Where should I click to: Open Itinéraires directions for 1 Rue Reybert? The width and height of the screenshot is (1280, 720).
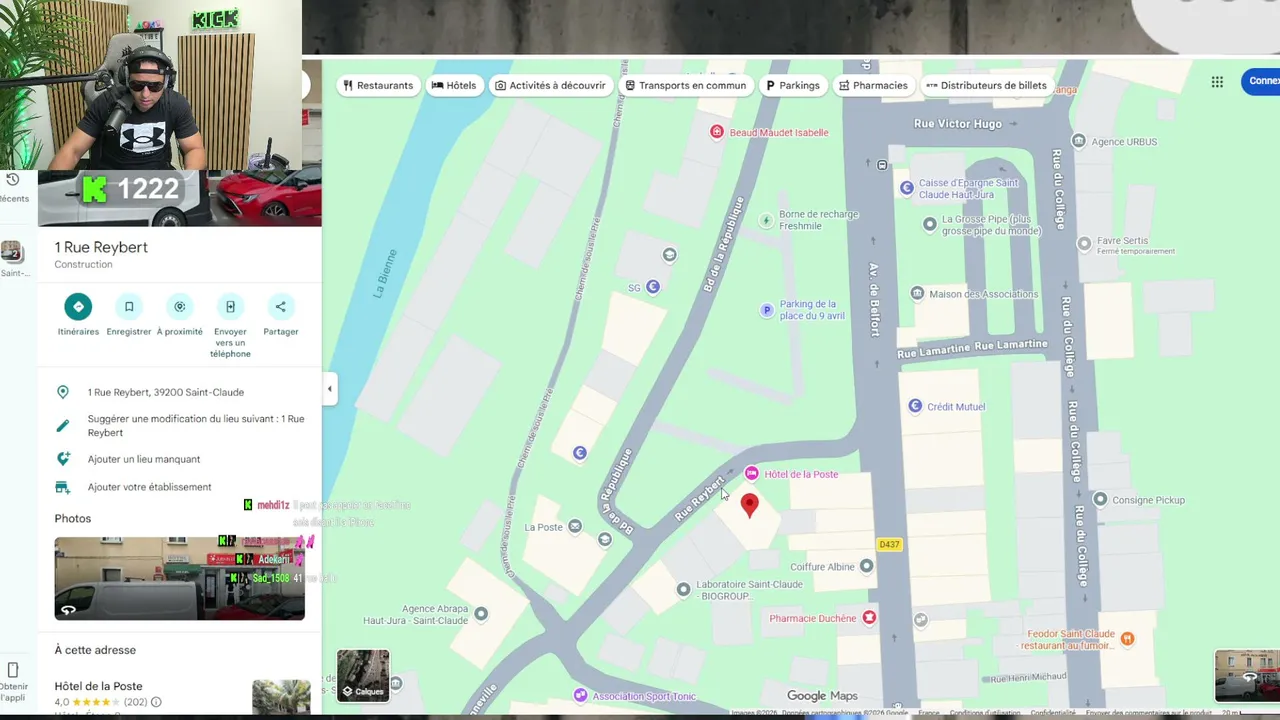point(78,307)
